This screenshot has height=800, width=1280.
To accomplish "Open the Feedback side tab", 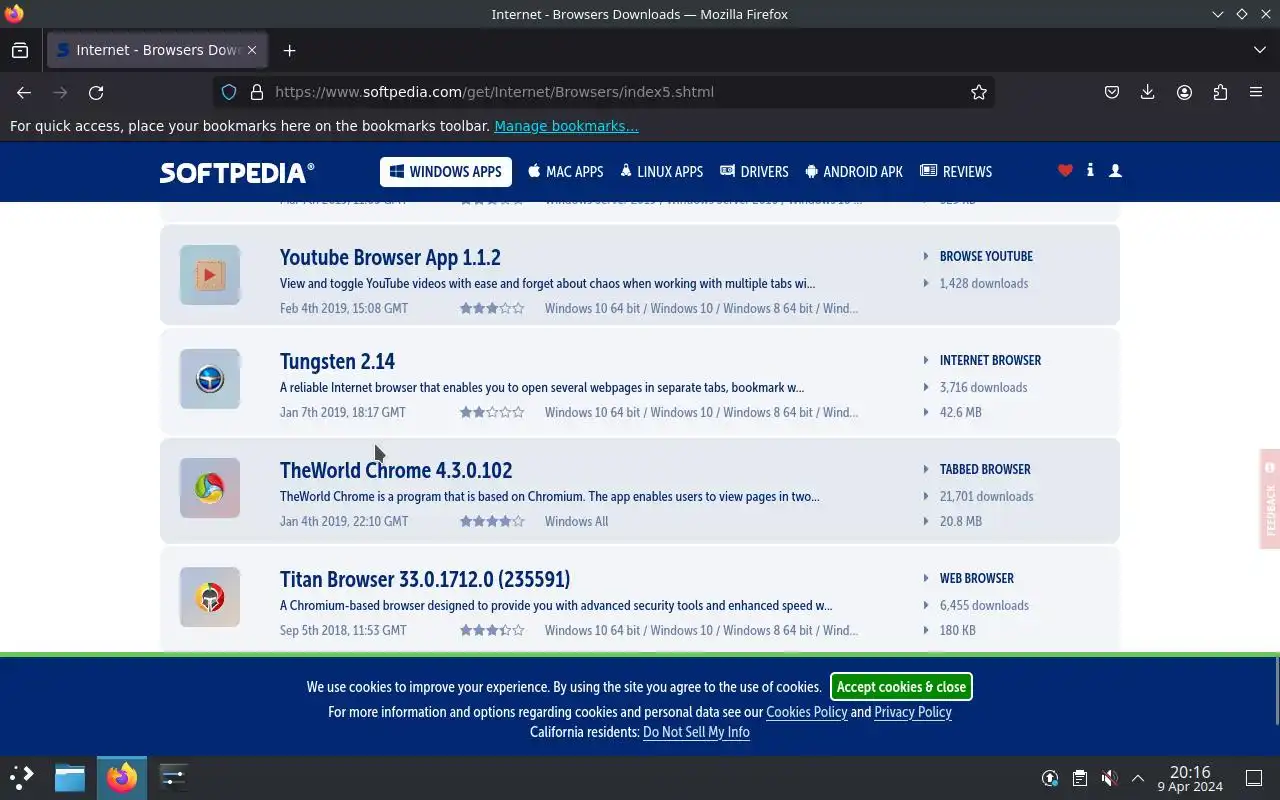I will (x=1270, y=499).
